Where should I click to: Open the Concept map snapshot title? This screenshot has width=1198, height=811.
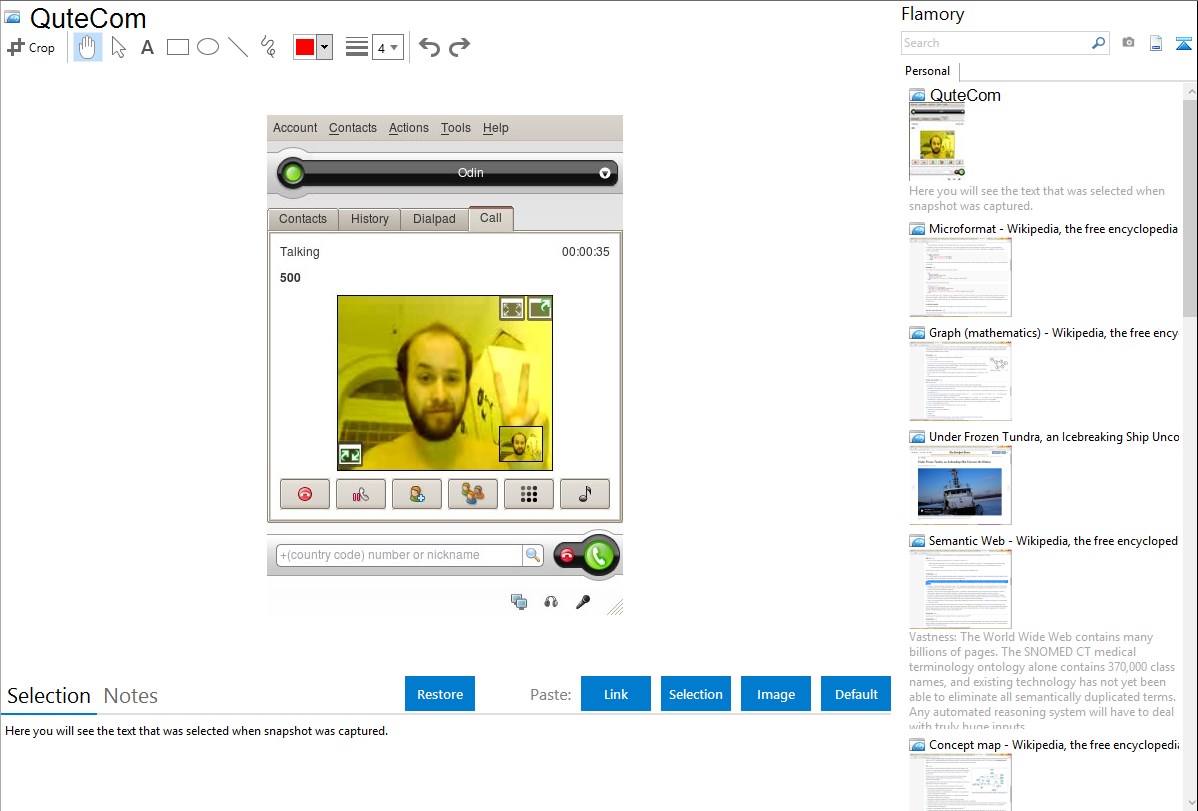click(1054, 744)
